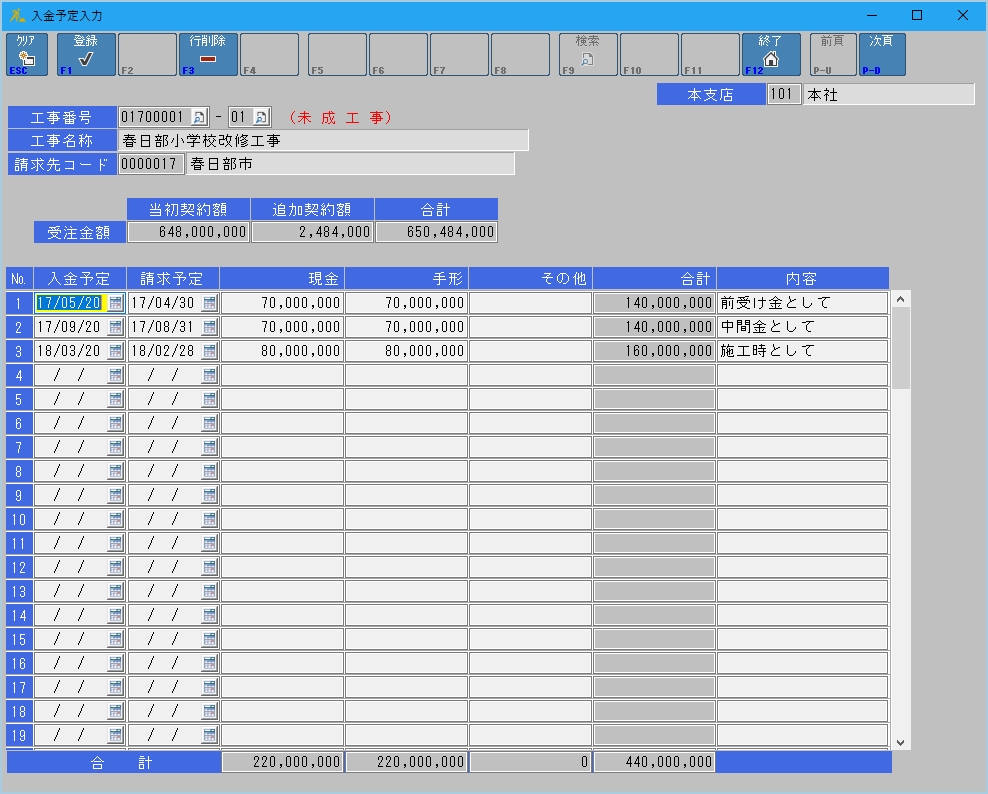Select row 3 手形 field showing 80,000,000
Image resolution: width=988 pixels, height=794 pixels.
[x=406, y=351]
